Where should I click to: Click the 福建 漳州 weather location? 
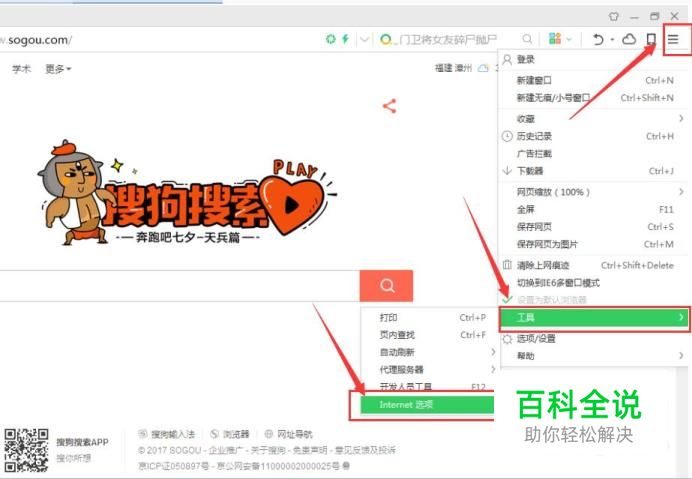coord(454,68)
